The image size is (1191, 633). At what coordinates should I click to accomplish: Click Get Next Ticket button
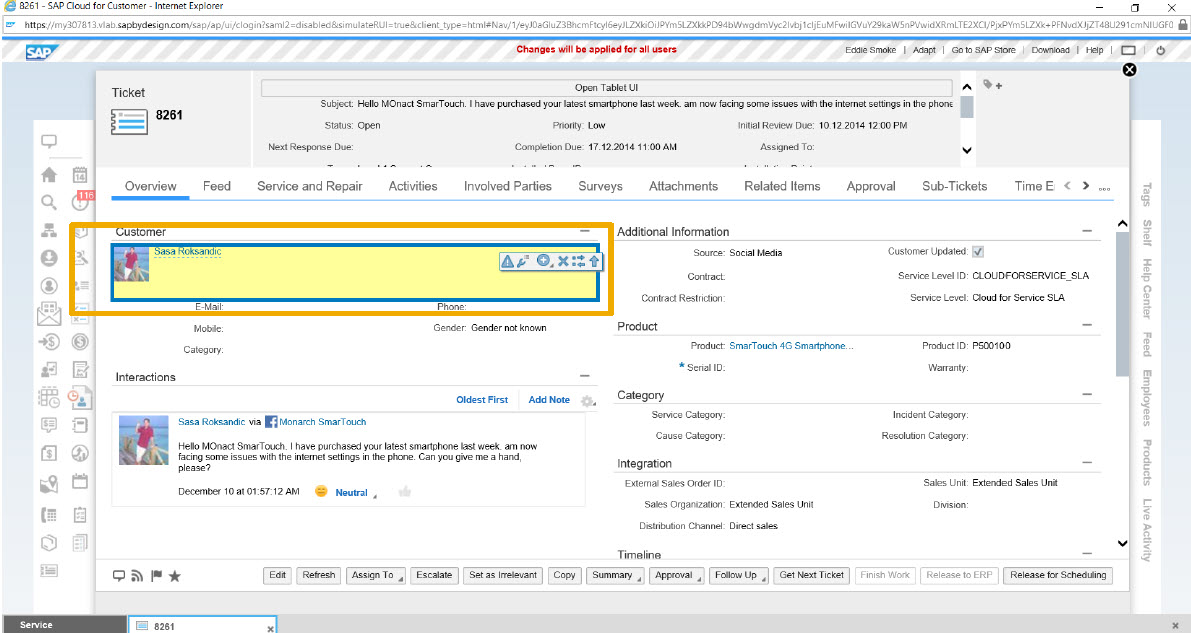pos(811,575)
